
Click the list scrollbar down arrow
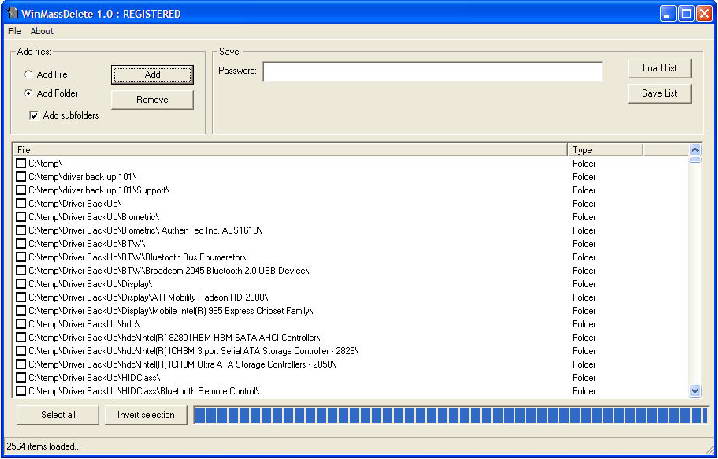pyautogui.click(x=695, y=391)
